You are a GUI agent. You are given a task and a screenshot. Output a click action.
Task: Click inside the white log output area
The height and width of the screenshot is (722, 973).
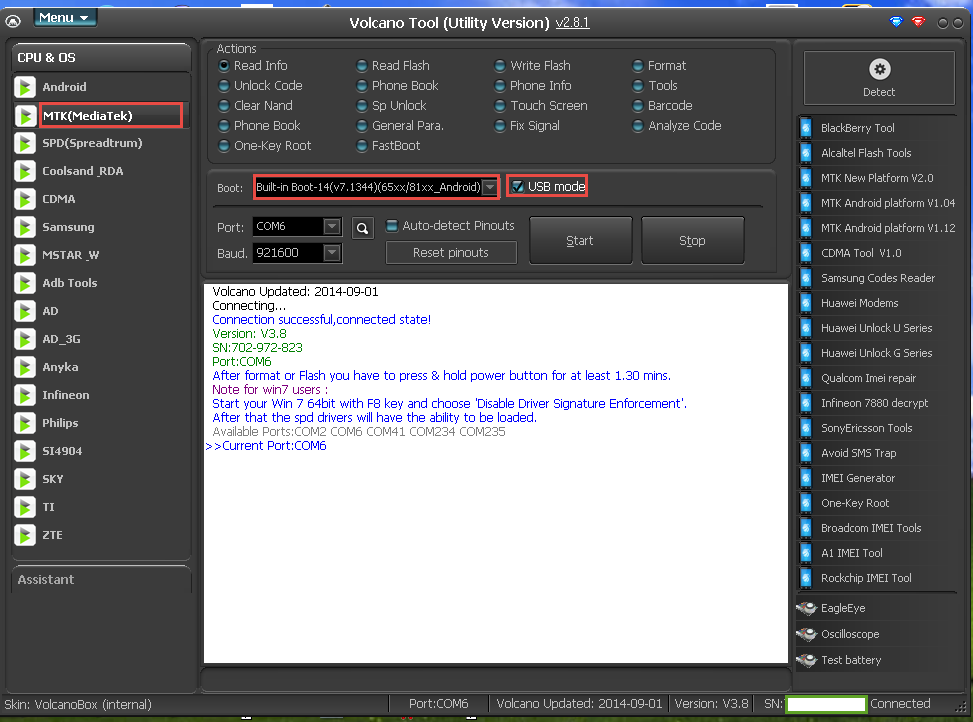tap(496, 473)
